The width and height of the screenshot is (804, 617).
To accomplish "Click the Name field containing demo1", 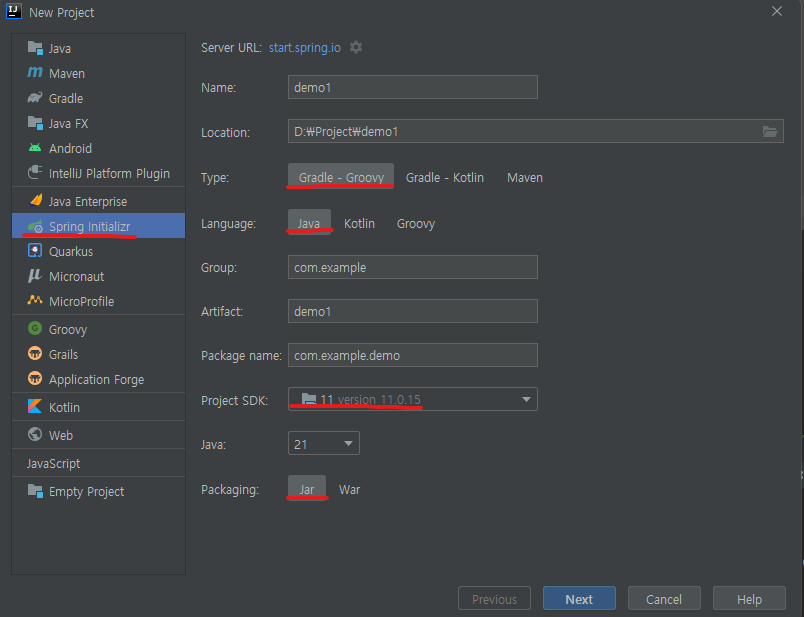I will click(x=413, y=87).
